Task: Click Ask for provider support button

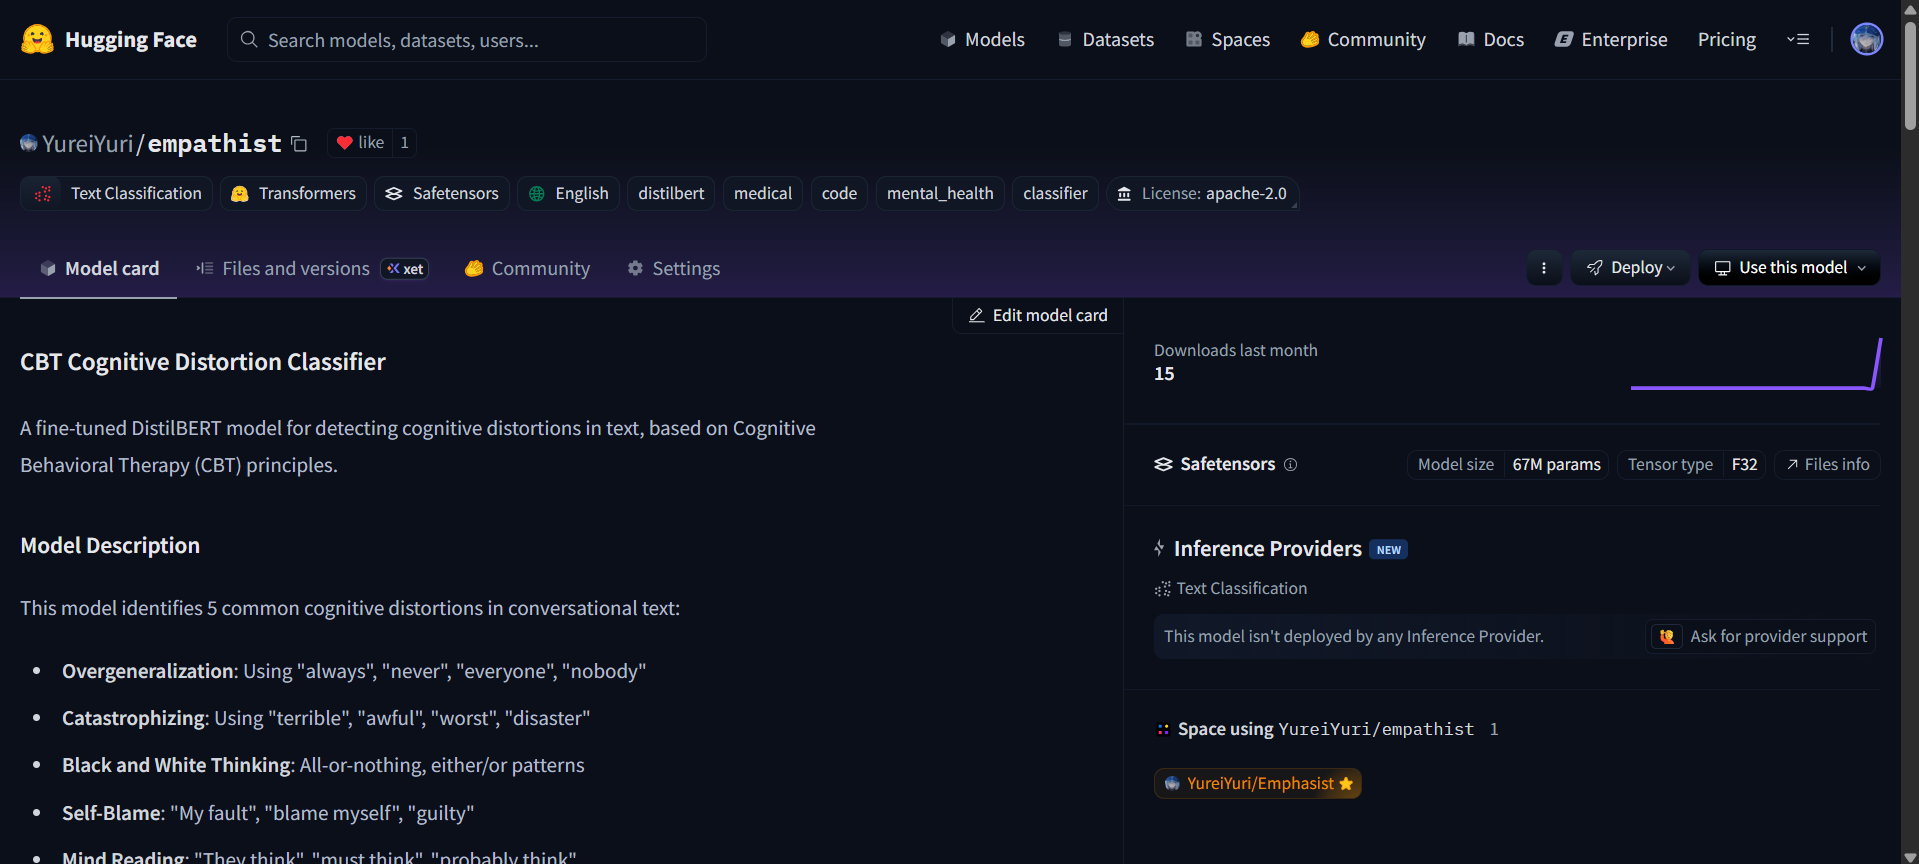Action: point(1761,636)
